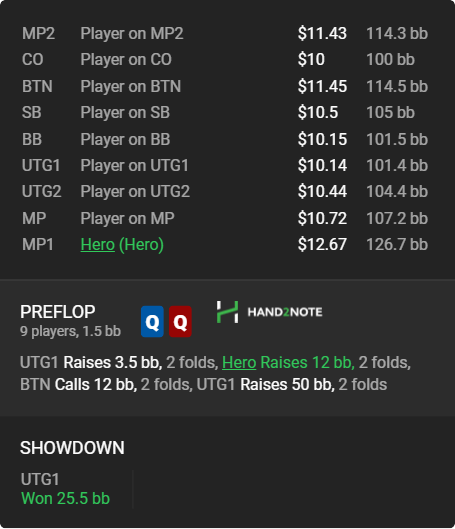
Task: Click UTG1 Raises 50 bb action text
Action: 265,385
